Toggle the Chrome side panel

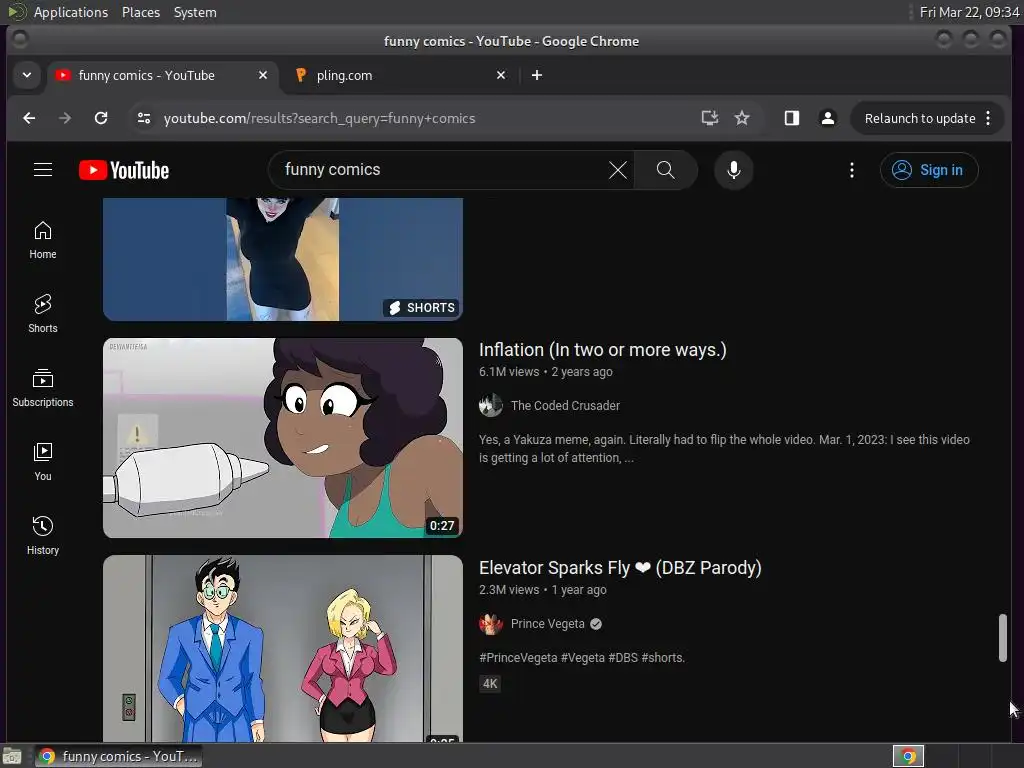(792, 118)
